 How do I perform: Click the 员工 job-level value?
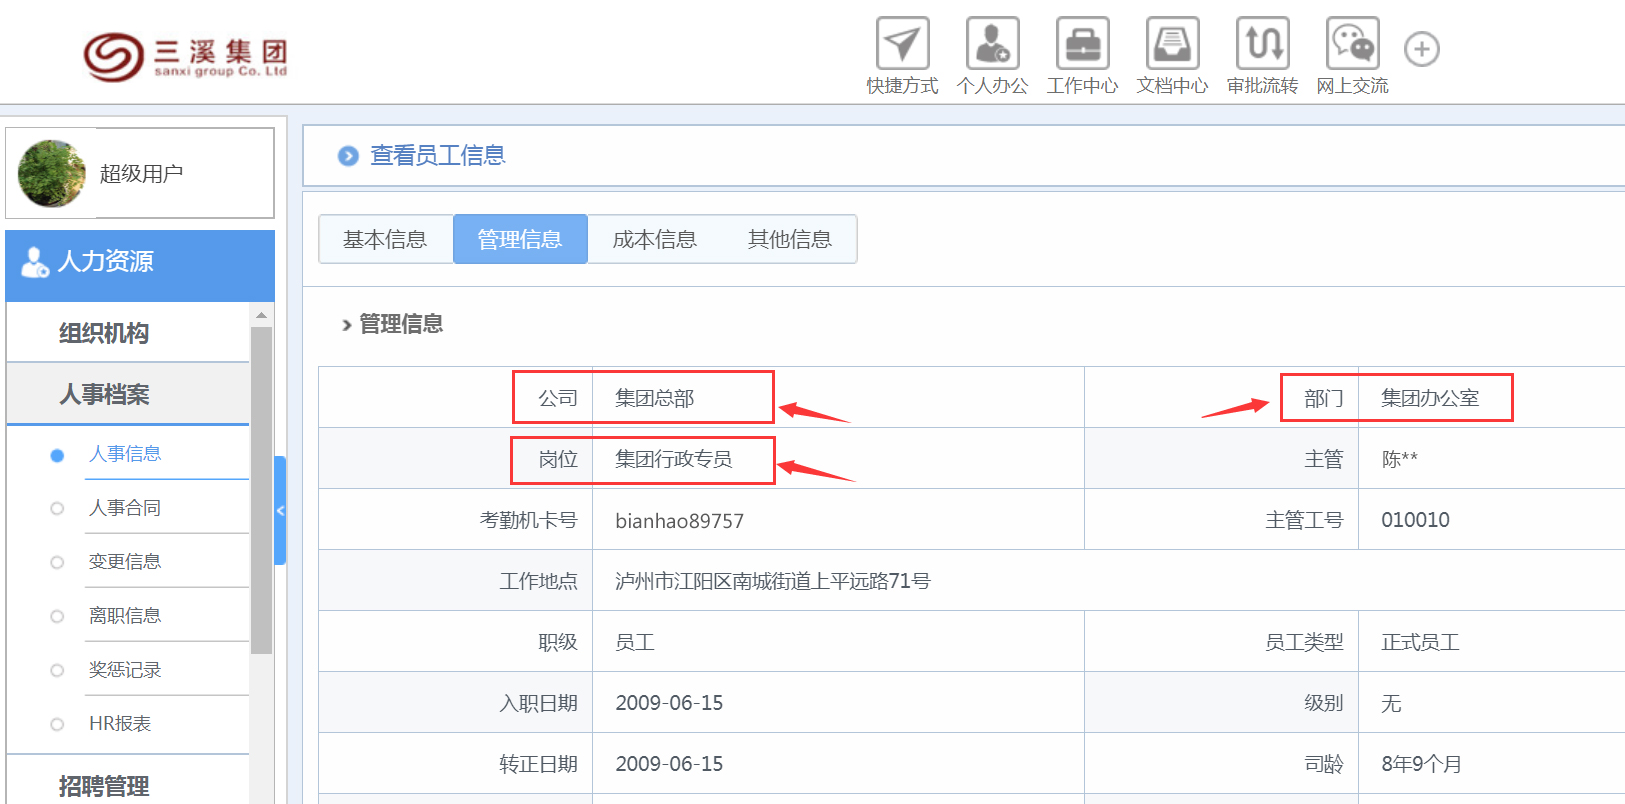(x=635, y=642)
